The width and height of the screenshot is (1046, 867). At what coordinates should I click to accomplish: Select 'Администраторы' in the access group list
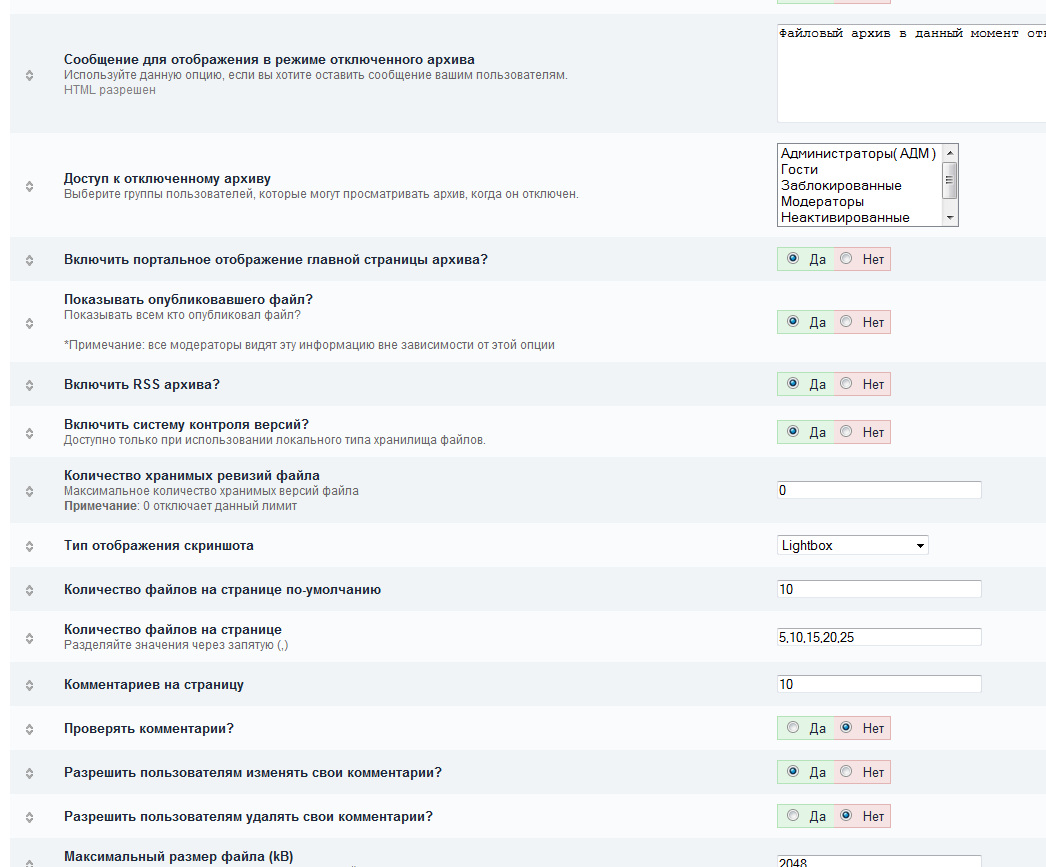857,154
